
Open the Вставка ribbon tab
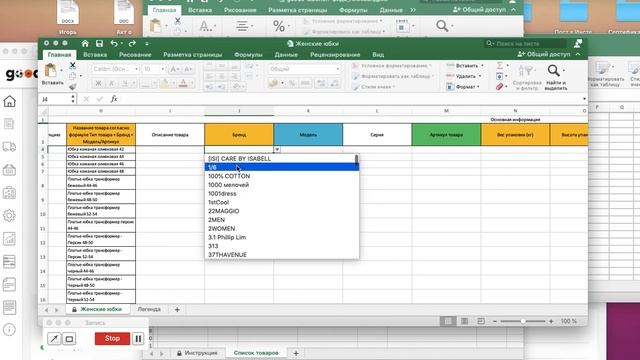coord(95,54)
